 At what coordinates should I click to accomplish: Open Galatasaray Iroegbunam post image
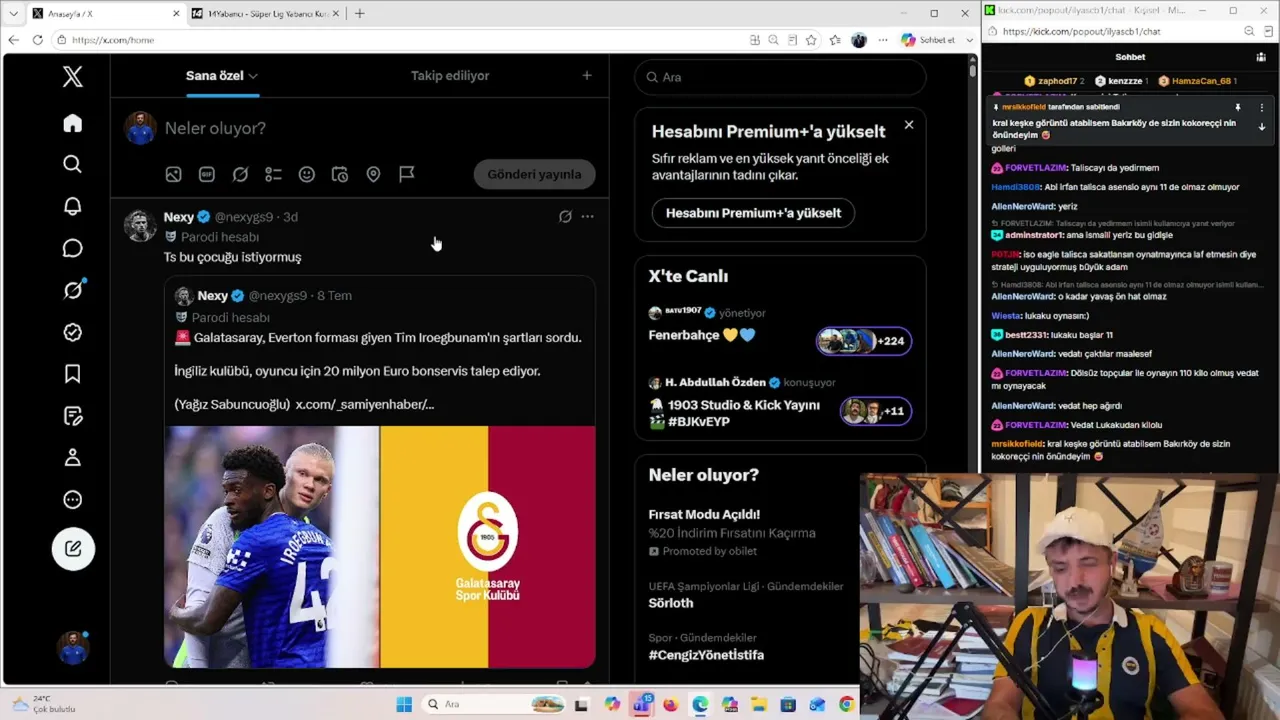[x=380, y=547]
